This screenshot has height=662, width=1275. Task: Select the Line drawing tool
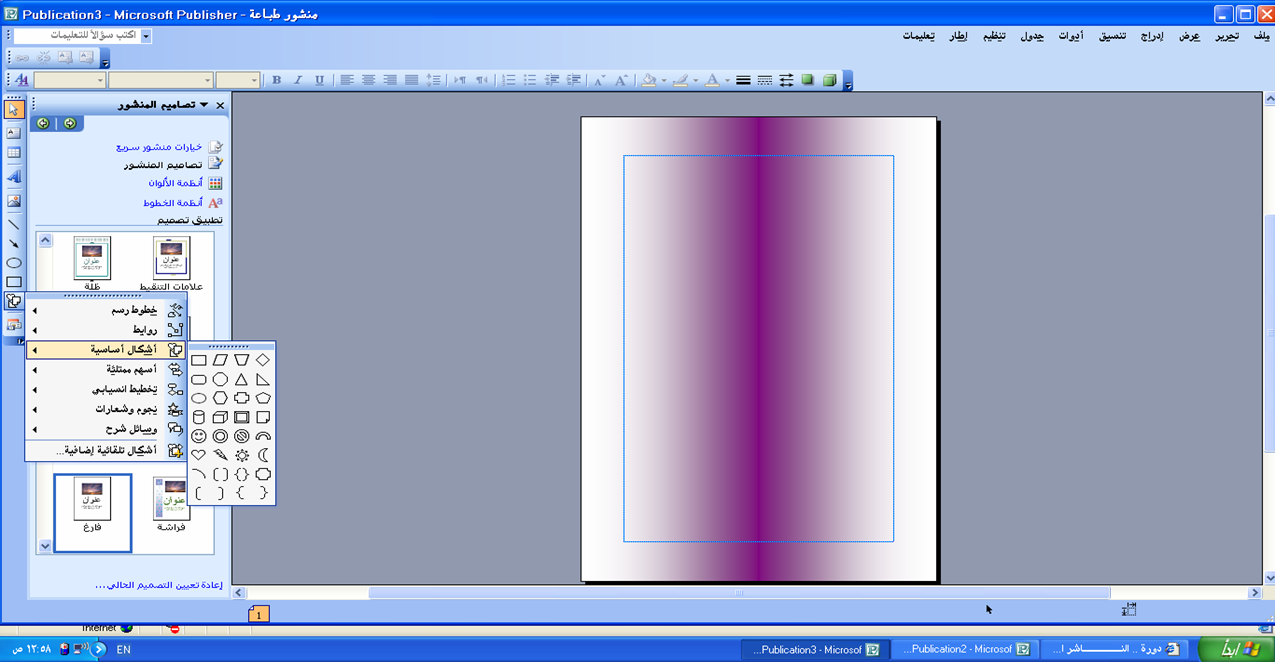14,224
